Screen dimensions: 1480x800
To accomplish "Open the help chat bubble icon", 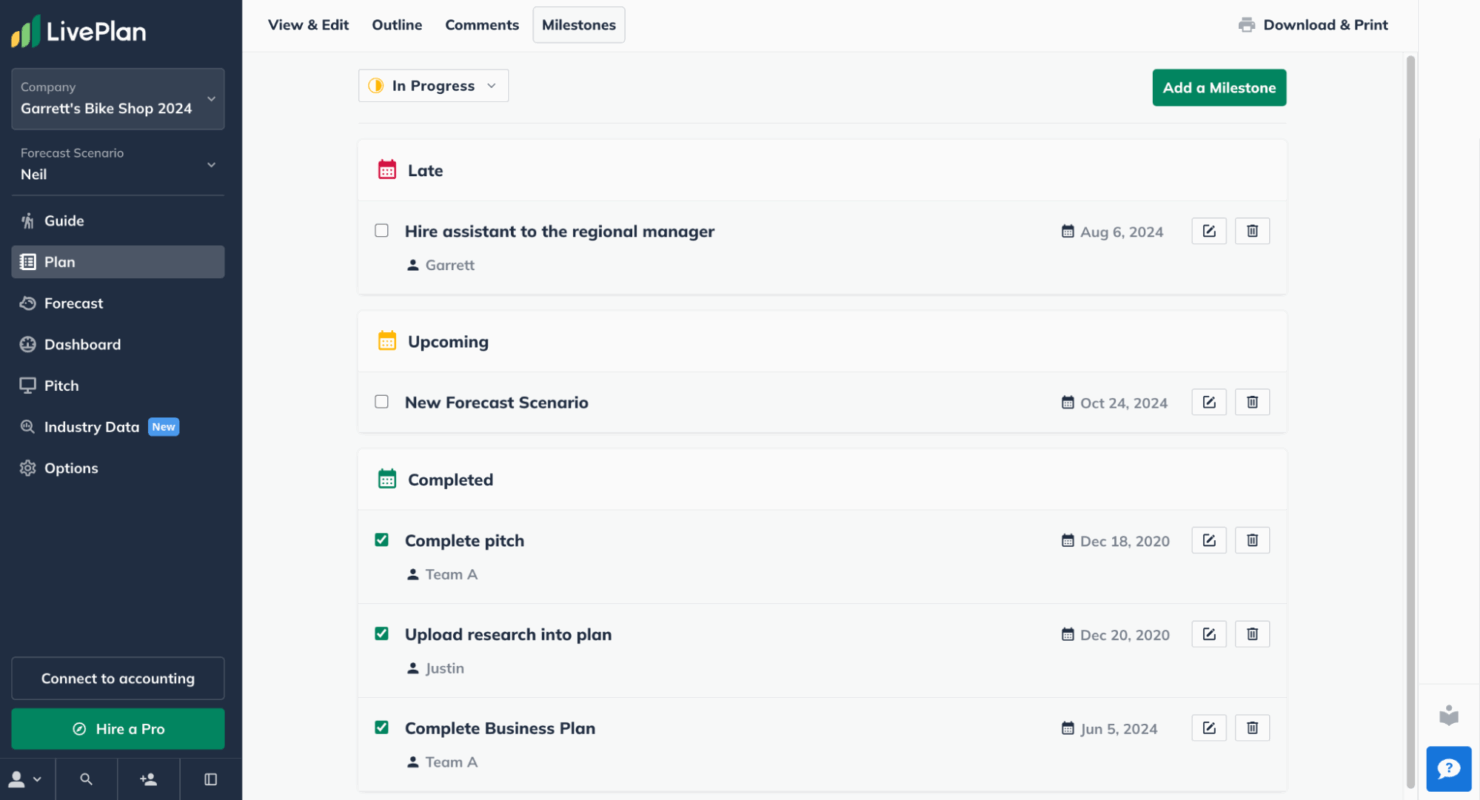I will [1449, 769].
